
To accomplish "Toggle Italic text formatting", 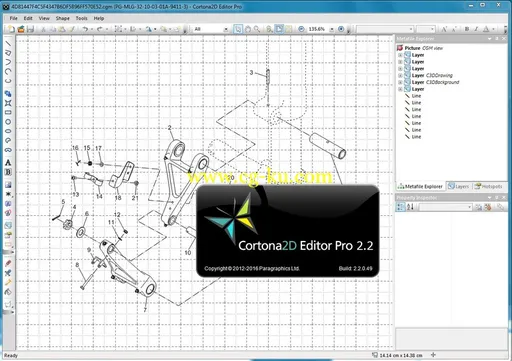I will (476, 29).
